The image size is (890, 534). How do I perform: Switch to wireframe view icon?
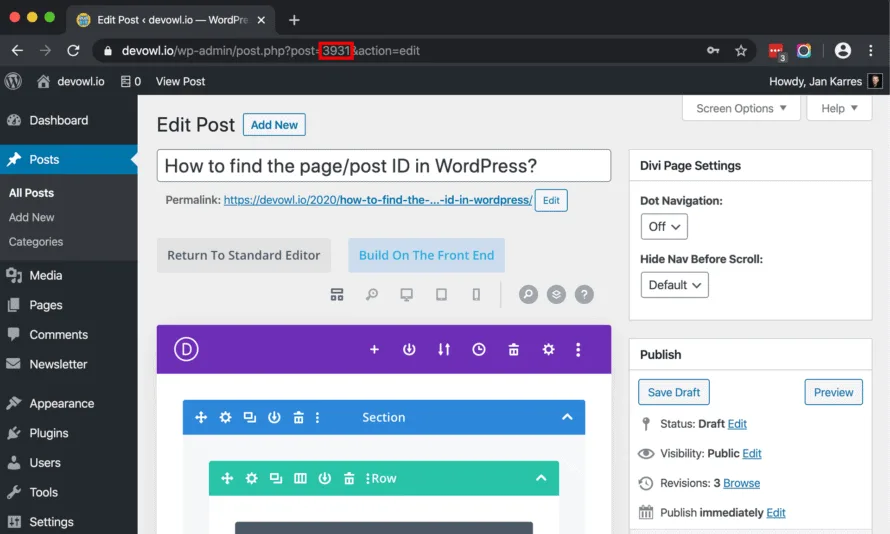point(337,295)
